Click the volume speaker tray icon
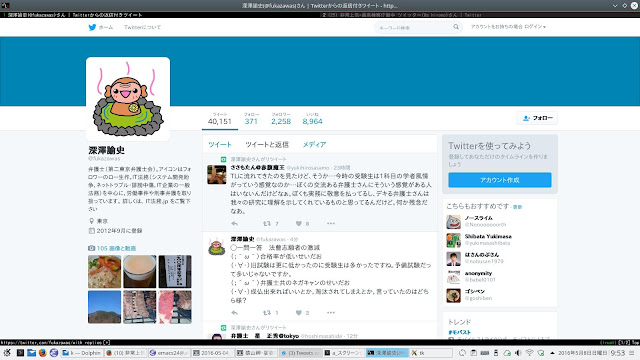This screenshot has width=640, height=360. point(518,353)
